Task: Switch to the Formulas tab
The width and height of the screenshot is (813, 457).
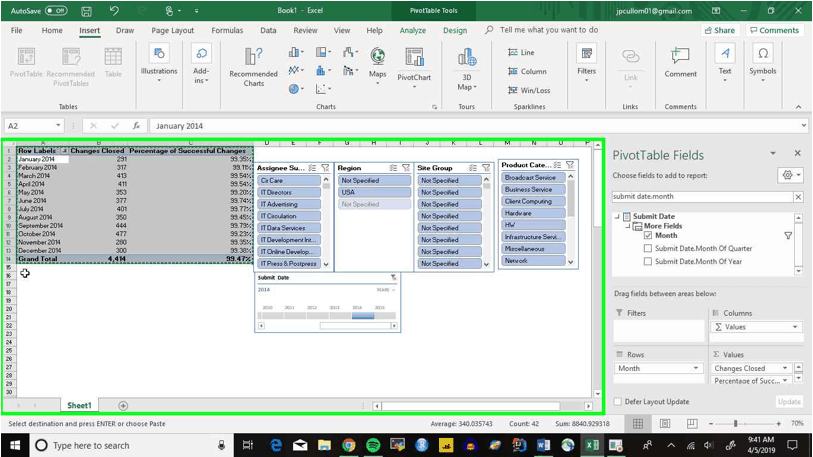Action: (x=227, y=30)
